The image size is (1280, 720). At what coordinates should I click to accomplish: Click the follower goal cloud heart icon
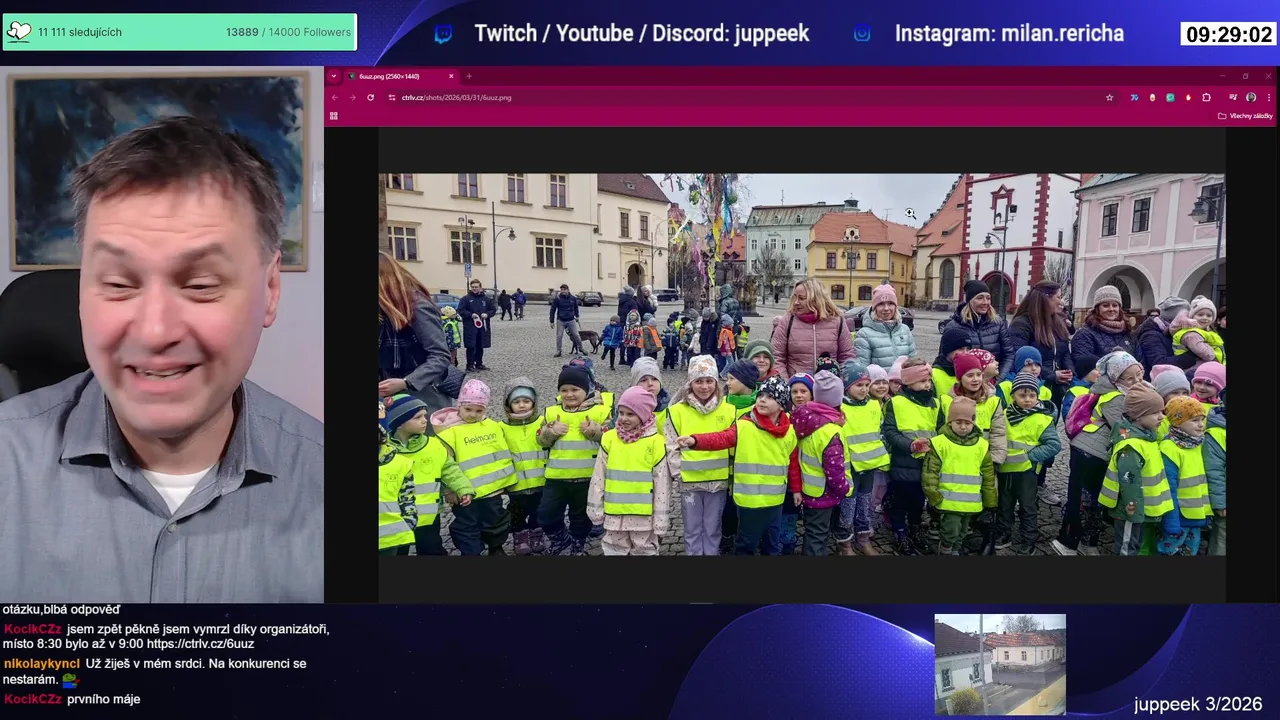19,32
